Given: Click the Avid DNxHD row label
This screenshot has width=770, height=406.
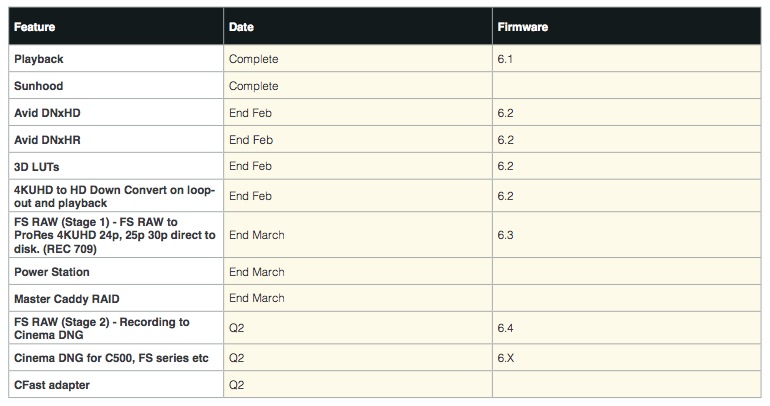Looking at the screenshot, I should pos(47,113).
